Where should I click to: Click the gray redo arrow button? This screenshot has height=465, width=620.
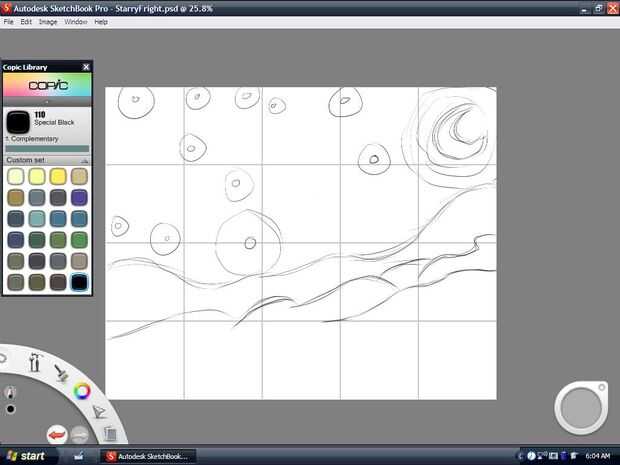(80, 435)
